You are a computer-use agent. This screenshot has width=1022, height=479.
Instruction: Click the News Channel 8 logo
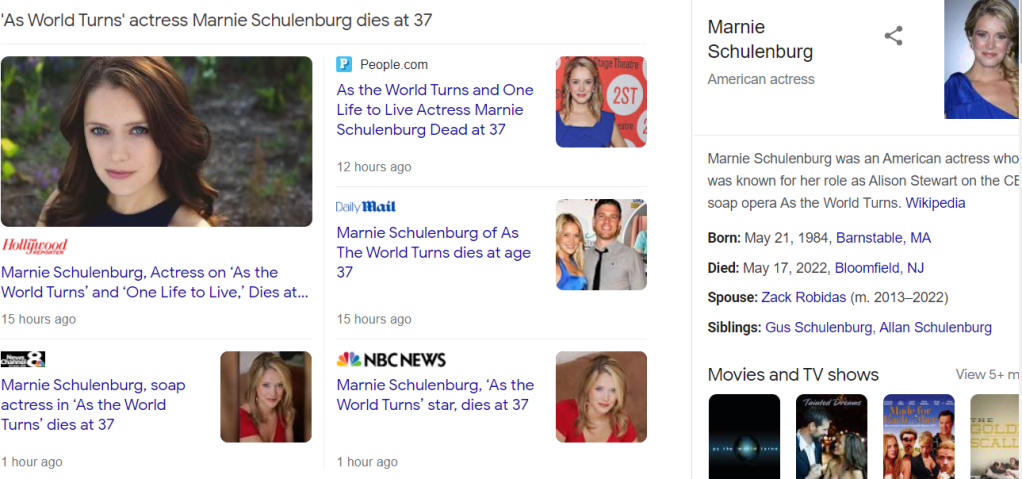click(x=23, y=360)
